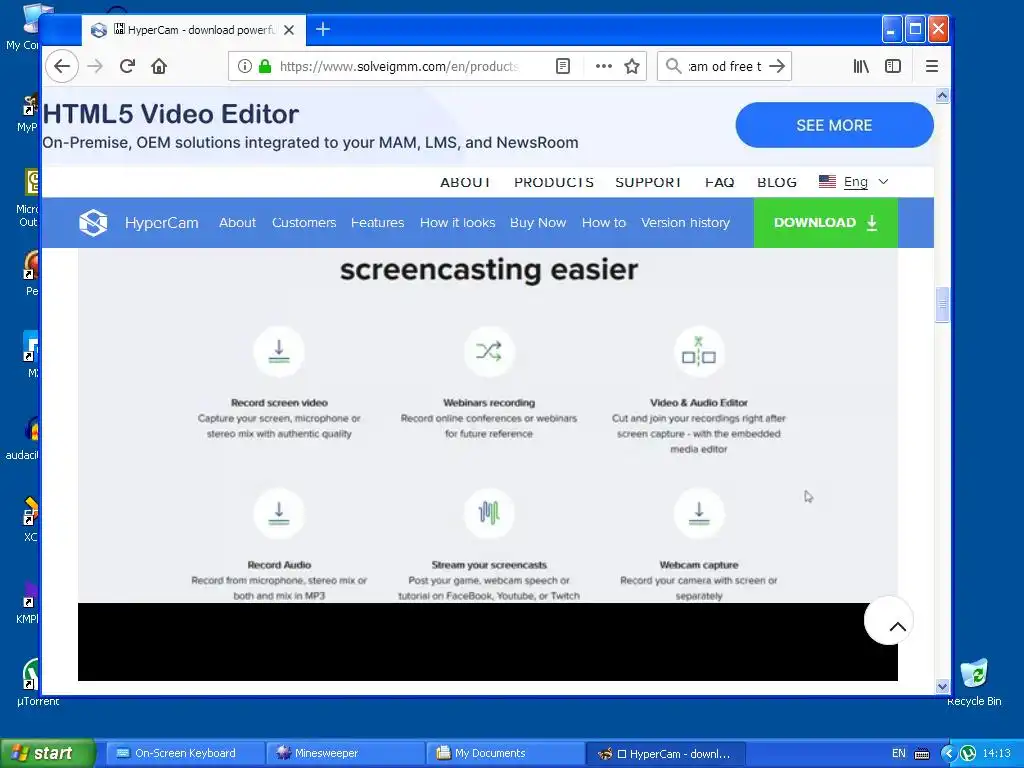1024x768 pixels.
Task: Go to Features in HyperCam nav
Action: pos(377,223)
